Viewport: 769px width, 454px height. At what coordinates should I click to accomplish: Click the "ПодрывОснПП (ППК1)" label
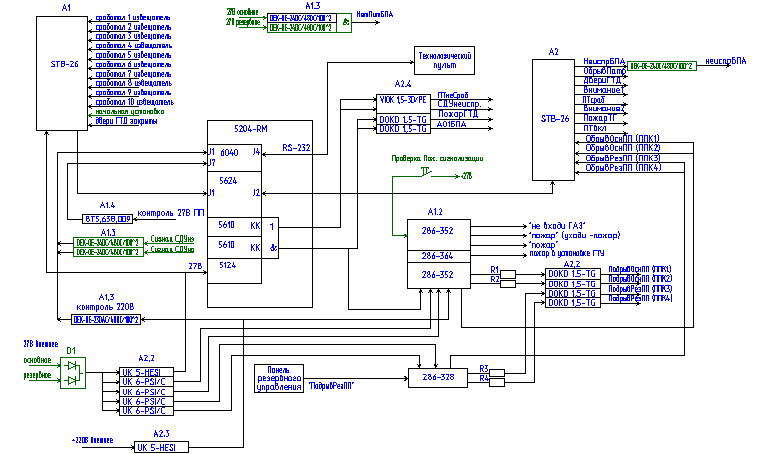[640, 269]
